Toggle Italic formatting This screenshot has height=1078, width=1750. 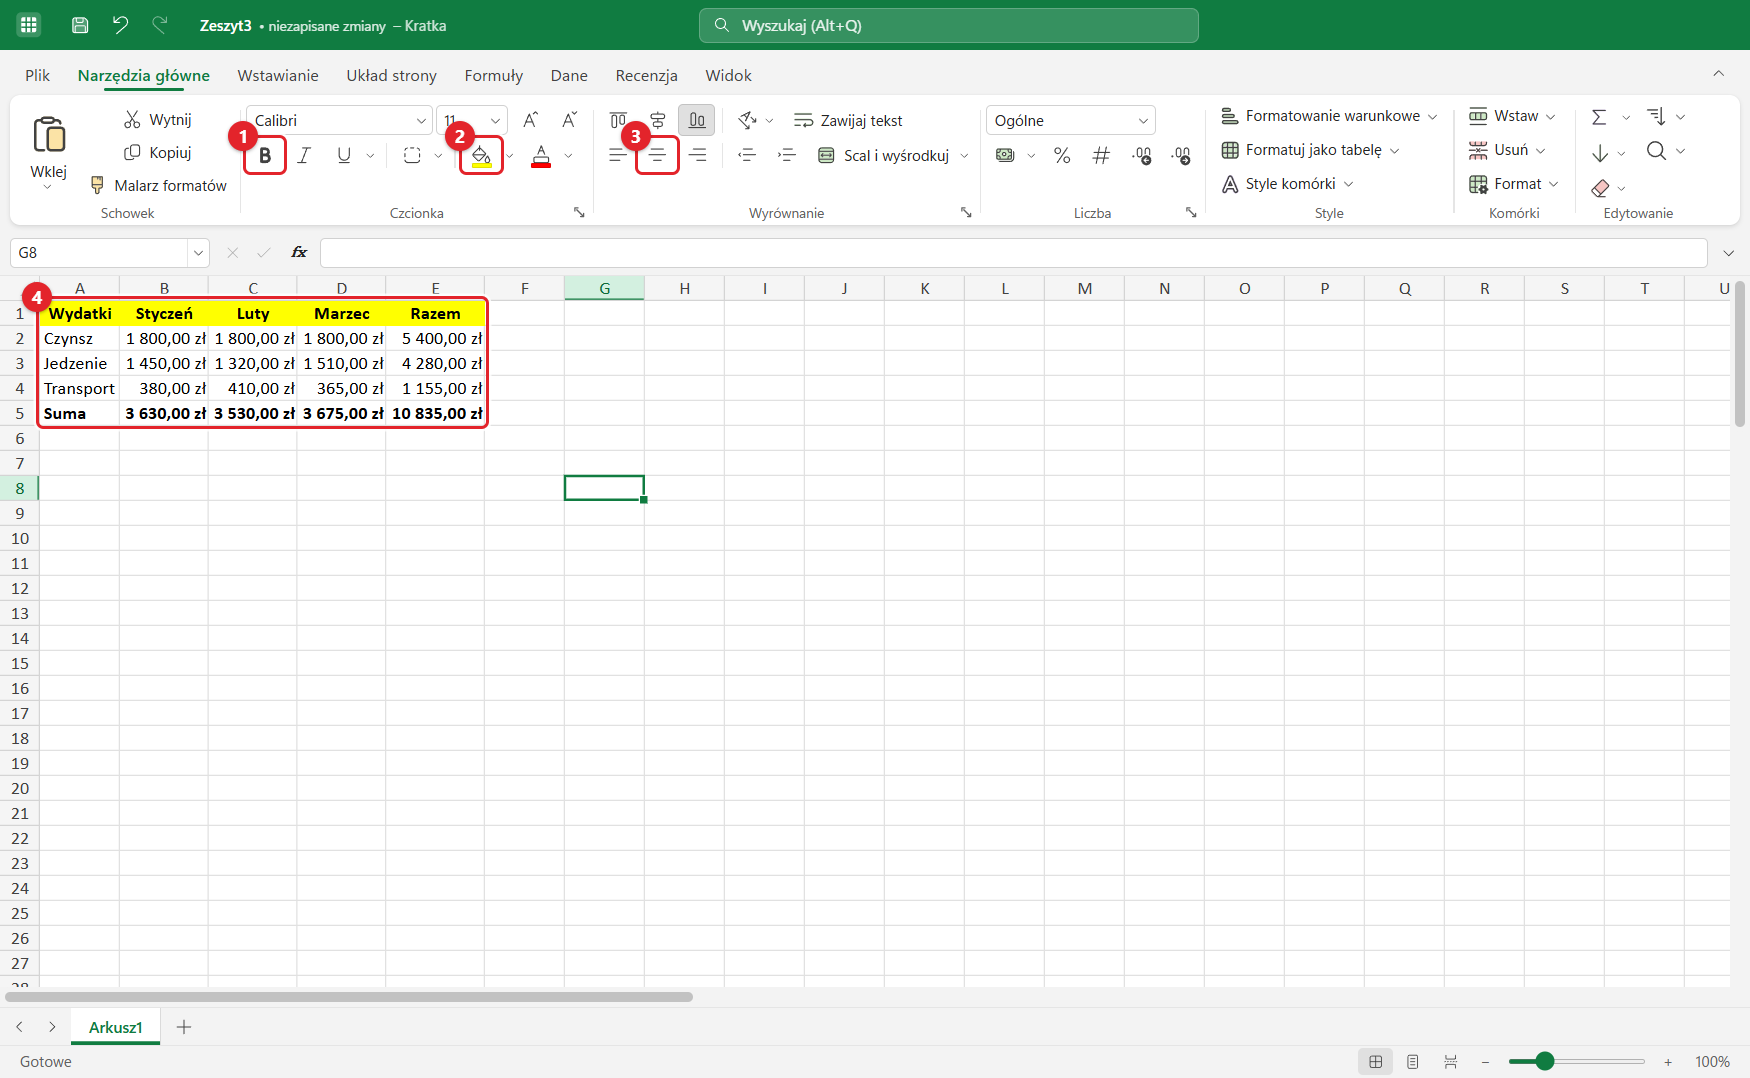click(x=304, y=155)
